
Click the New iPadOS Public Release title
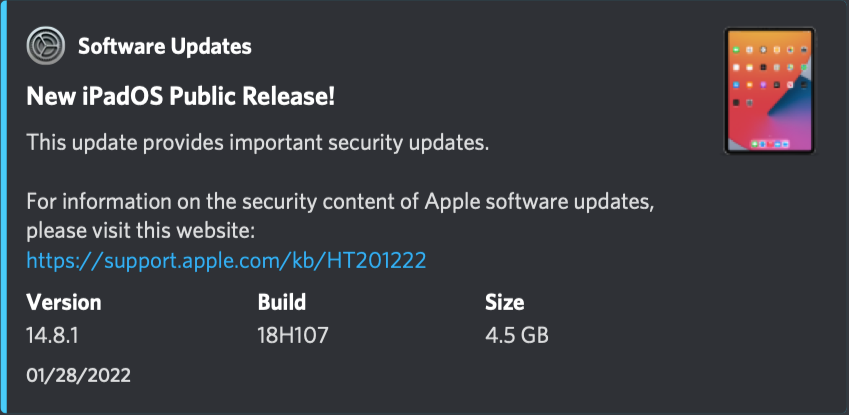180,97
